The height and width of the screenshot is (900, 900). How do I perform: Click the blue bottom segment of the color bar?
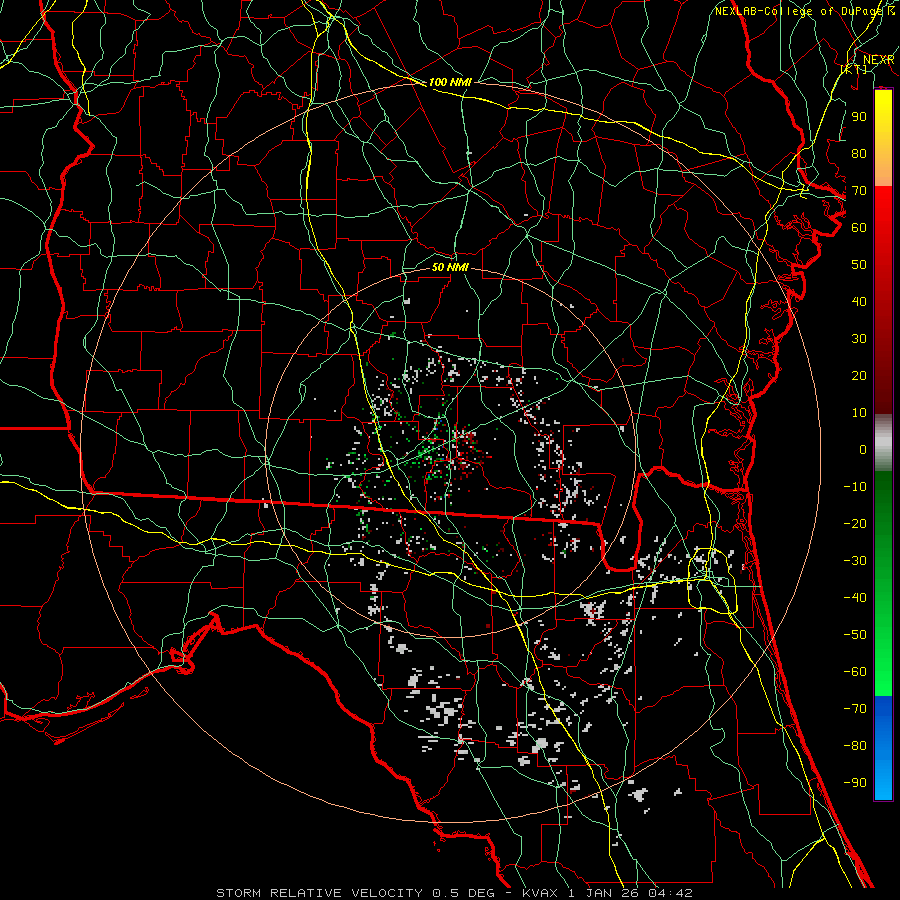[x=883, y=747]
